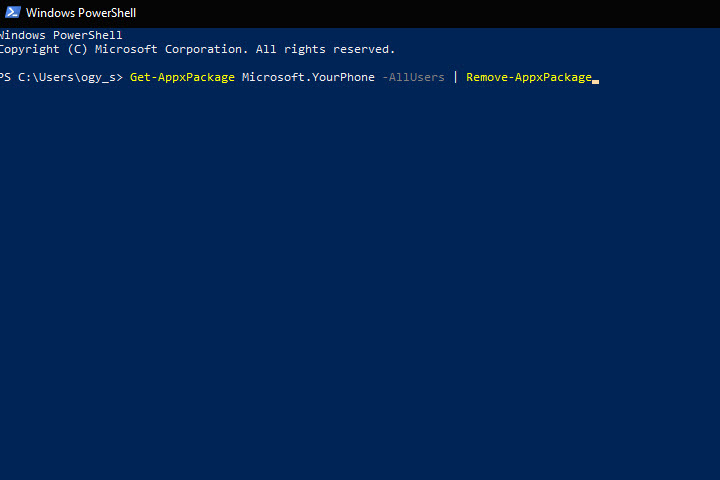The image size is (720, 480).
Task: Click the word "All" before "rights"
Action: coord(266,49)
